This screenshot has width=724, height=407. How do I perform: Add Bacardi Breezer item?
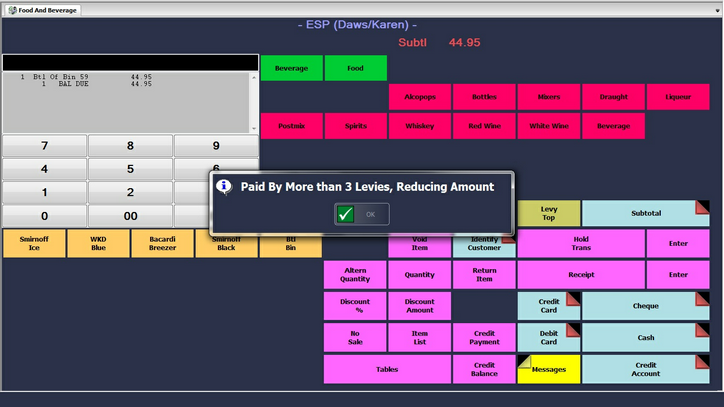coord(162,244)
